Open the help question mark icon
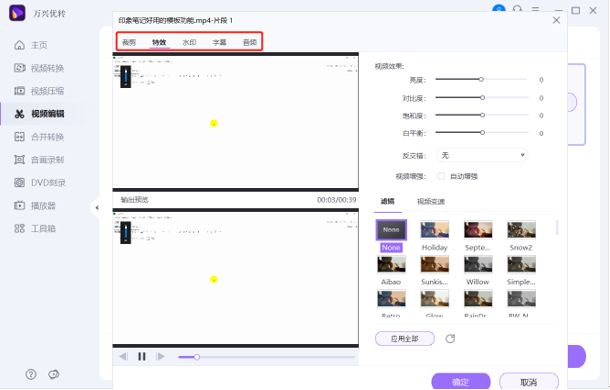This screenshot has width=610, height=390. (31, 374)
